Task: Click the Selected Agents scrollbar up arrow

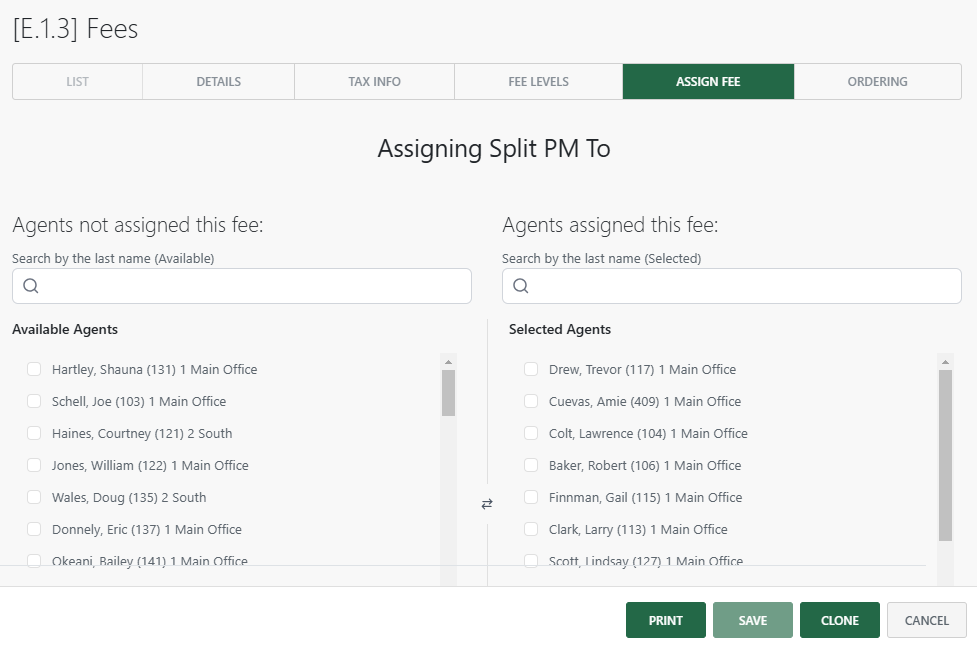Action: [x=945, y=362]
